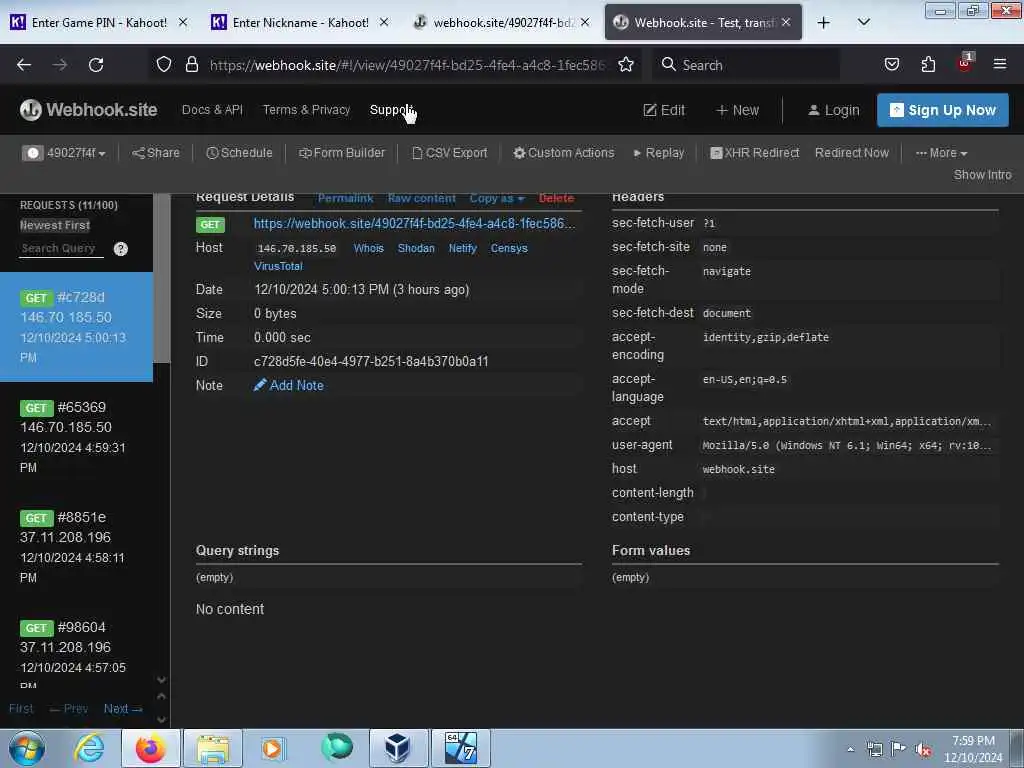Screen dimensions: 1024x768
Task: Open Windows Start menu
Action: pyautogui.click(x=27, y=748)
